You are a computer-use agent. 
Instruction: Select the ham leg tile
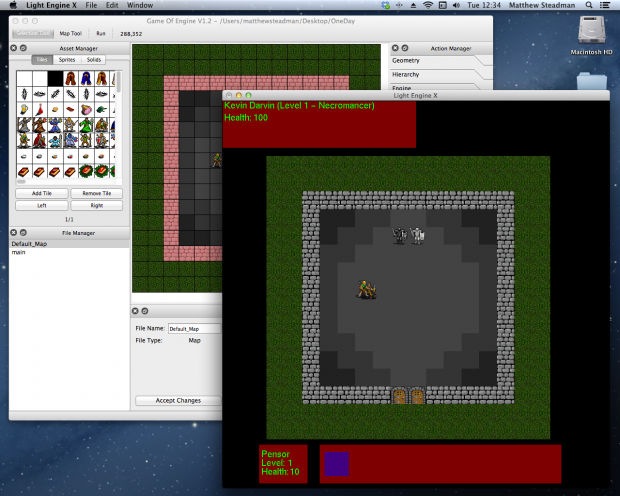(86, 109)
